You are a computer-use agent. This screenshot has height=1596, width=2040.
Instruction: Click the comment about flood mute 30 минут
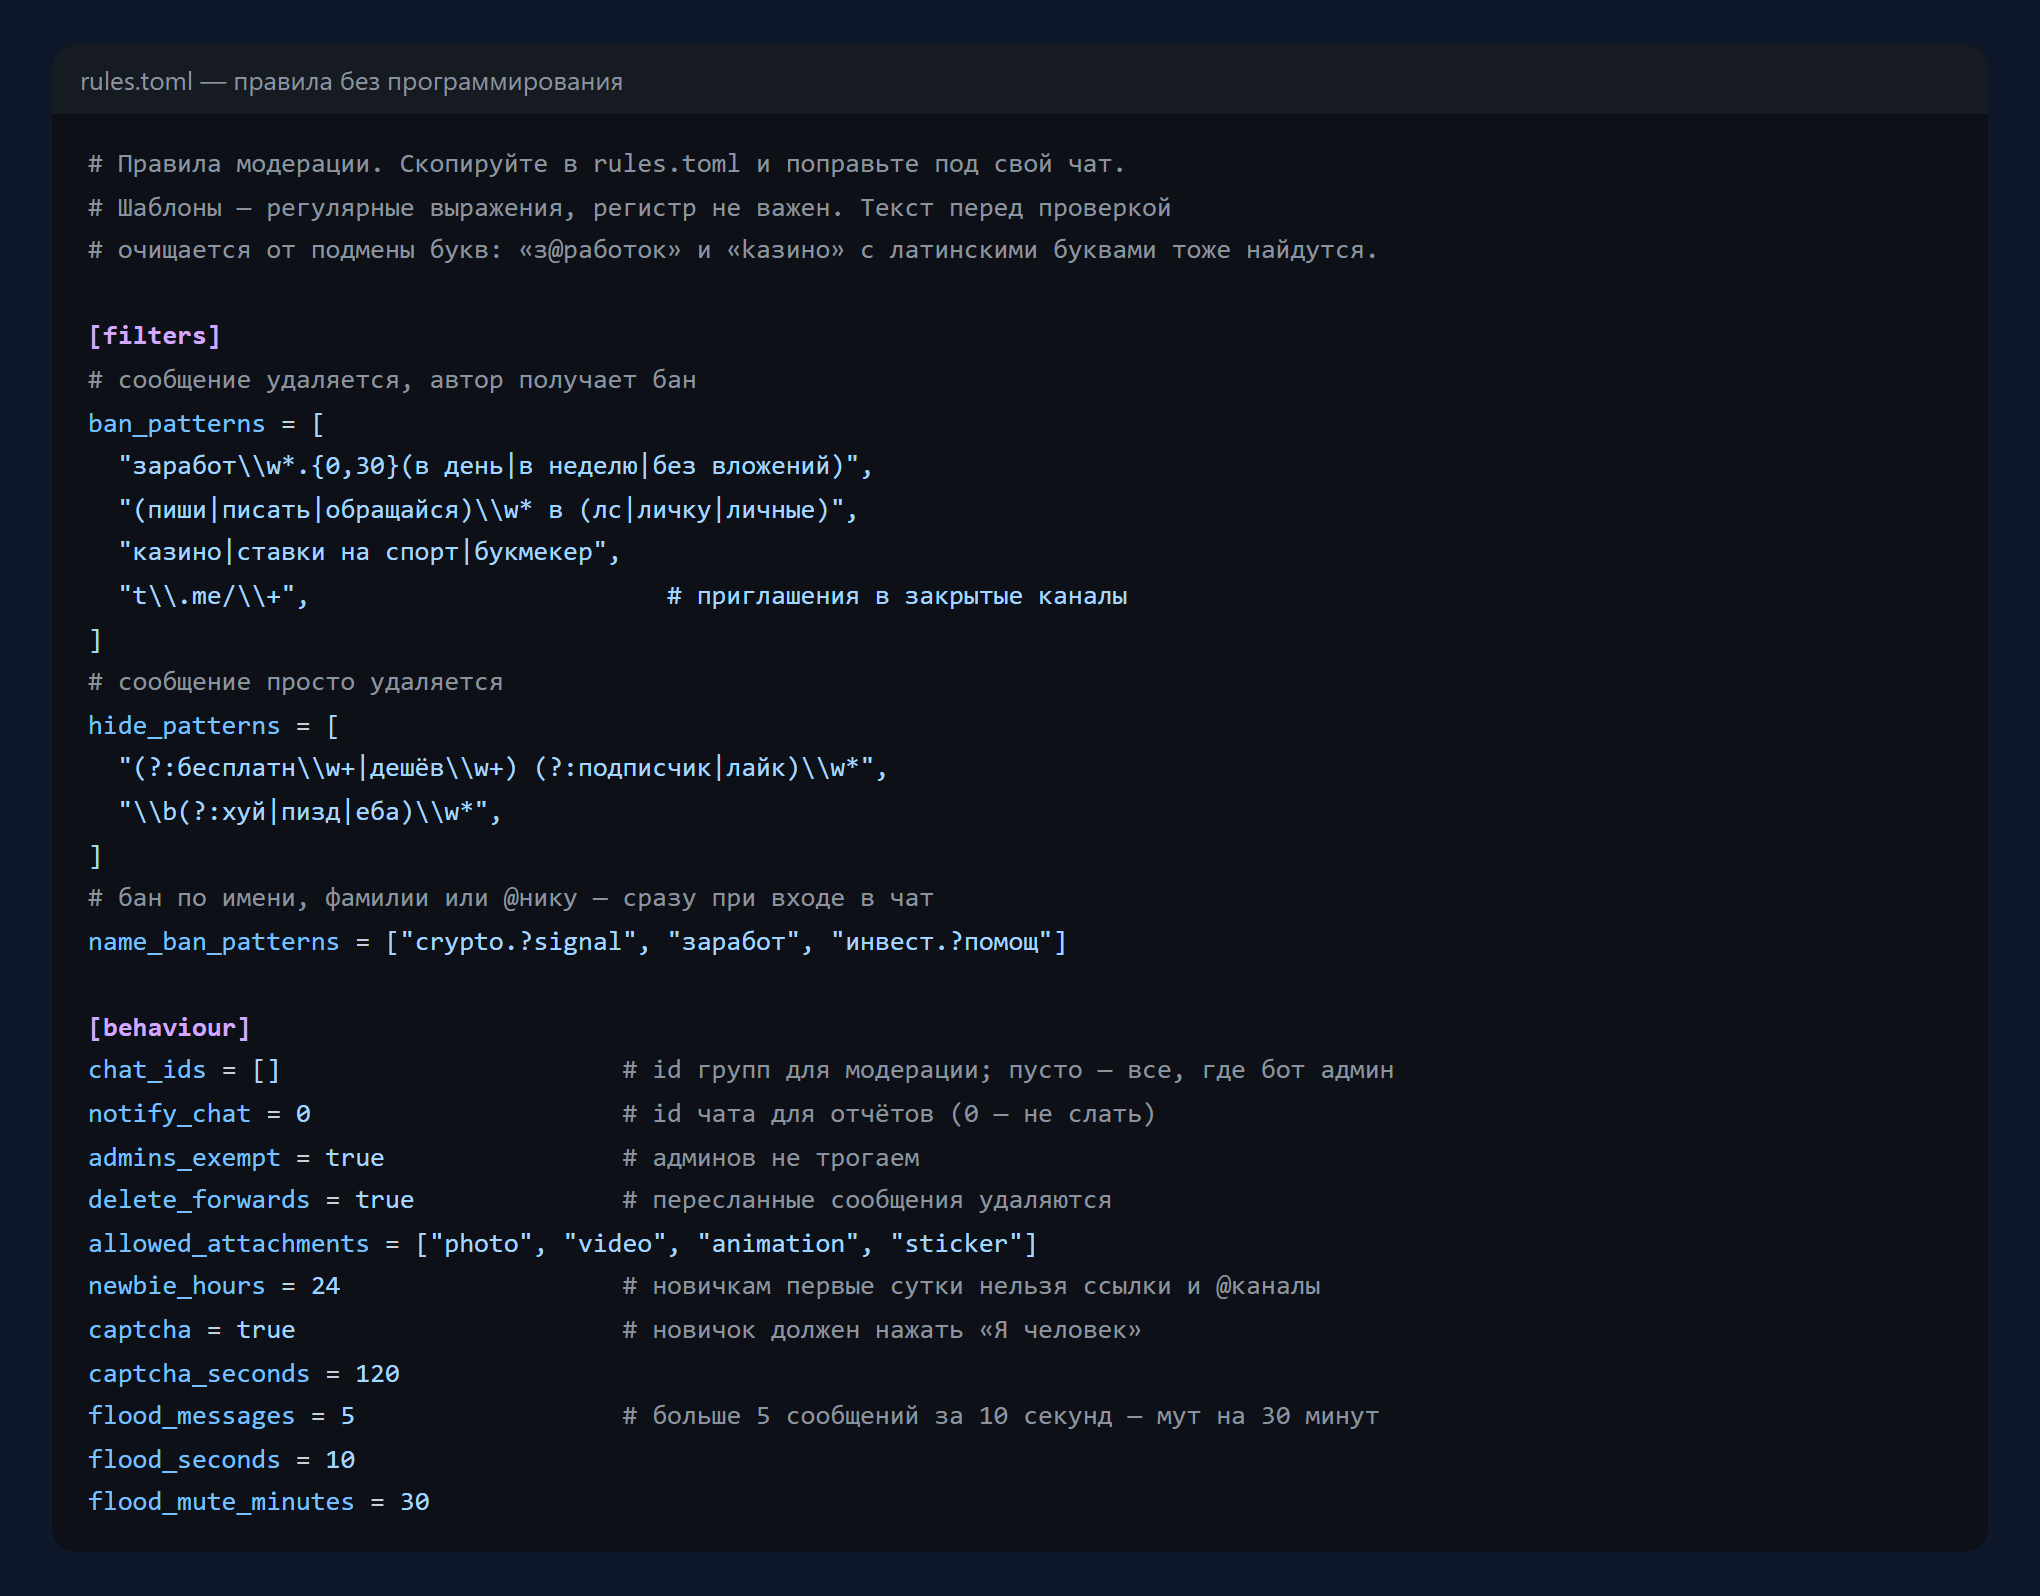(x=1001, y=1416)
